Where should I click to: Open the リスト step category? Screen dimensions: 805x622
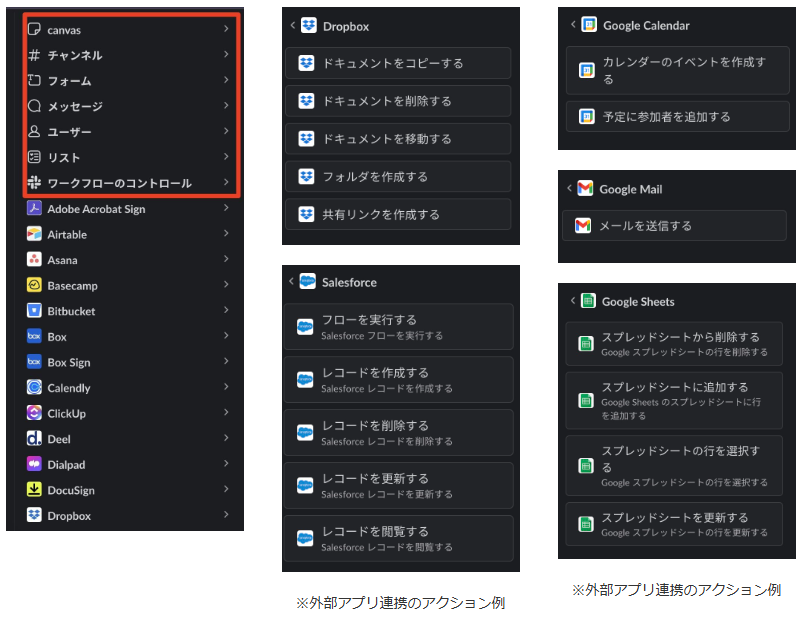[129, 157]
